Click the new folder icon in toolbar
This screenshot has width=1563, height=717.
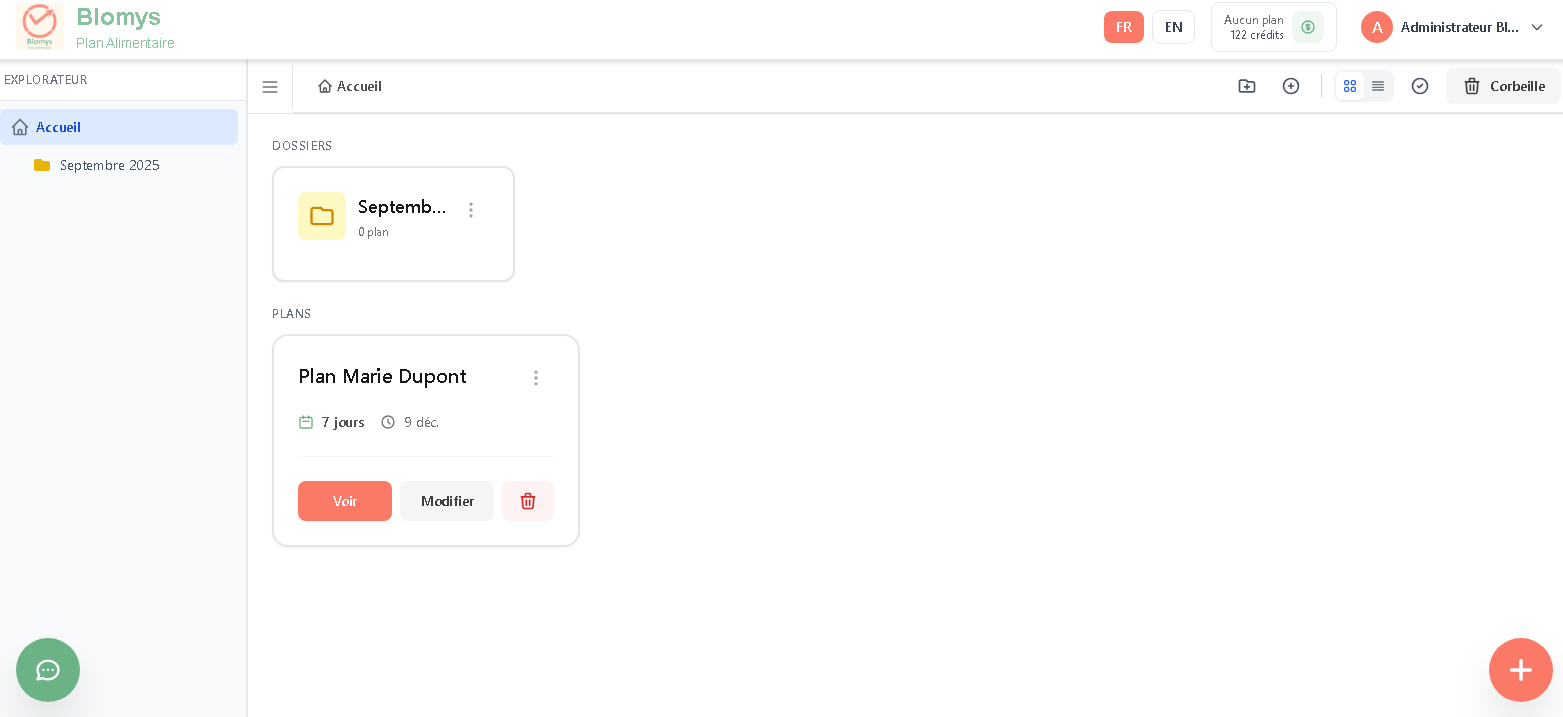pos(1247,86)
